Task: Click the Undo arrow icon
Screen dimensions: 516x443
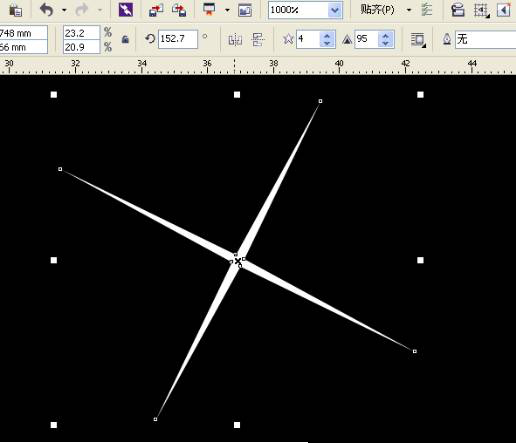Action: pos(46,10)
